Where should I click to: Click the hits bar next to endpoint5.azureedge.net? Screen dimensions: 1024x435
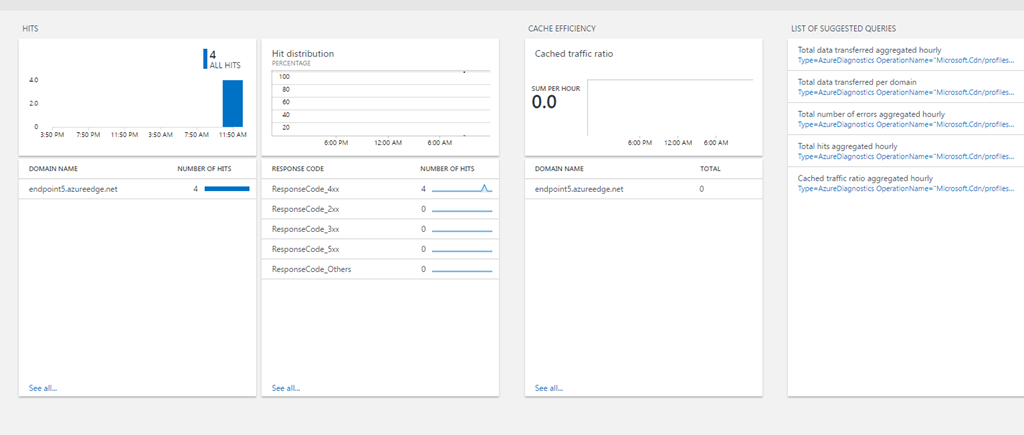(227, 189)
